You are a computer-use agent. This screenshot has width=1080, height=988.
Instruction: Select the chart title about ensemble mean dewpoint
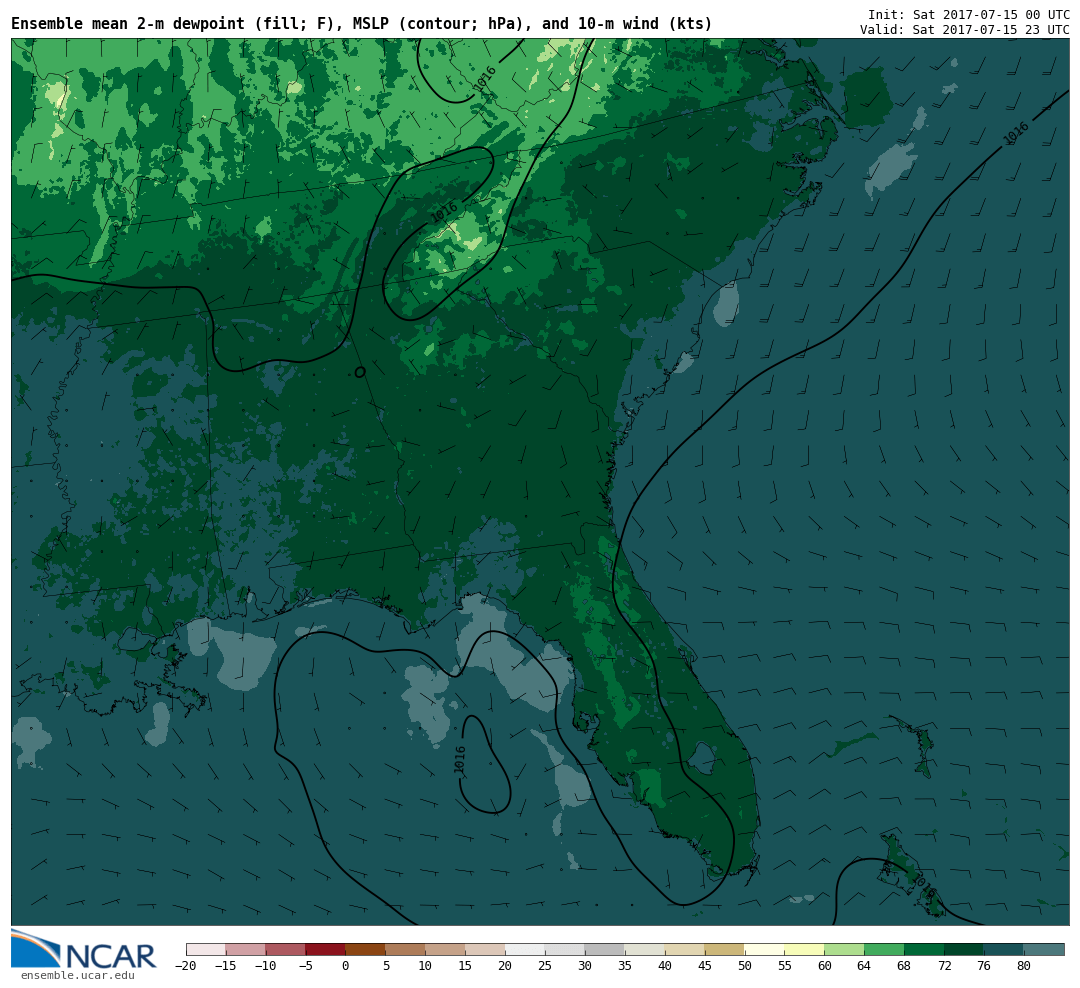pyautogui.click(x=362, y=24)
